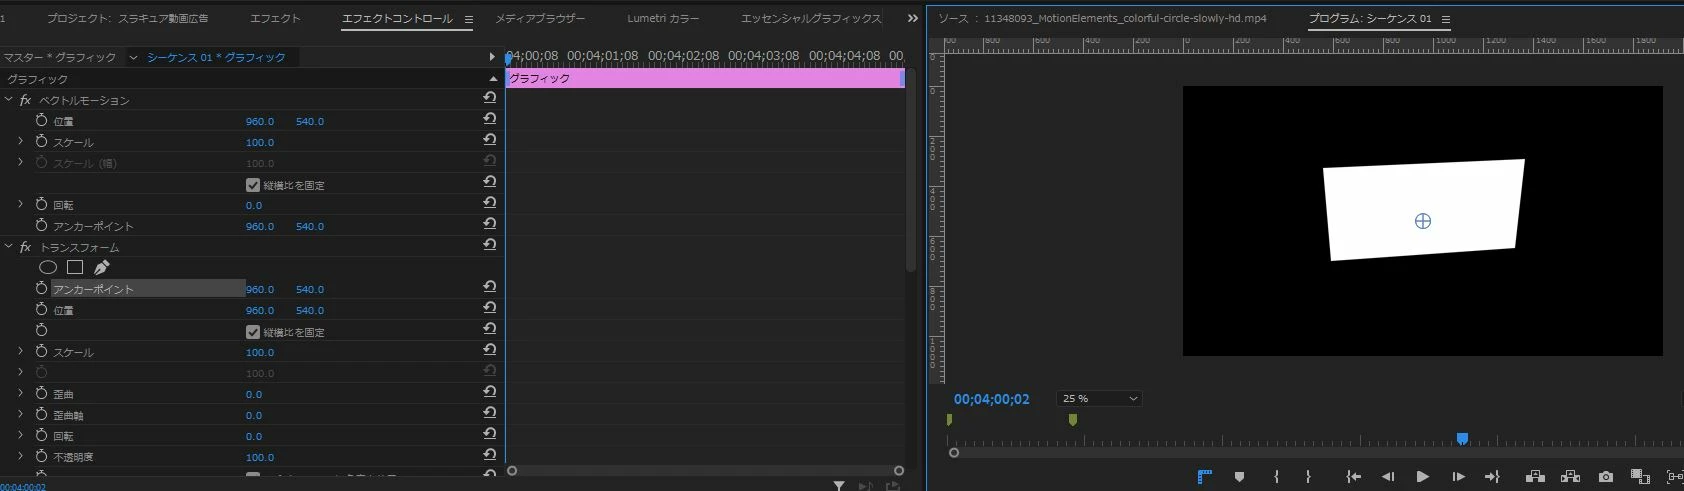Select the ellipse mask tool under トランスフォーム
The image size is (1684, 491).
tap(47, 267)
